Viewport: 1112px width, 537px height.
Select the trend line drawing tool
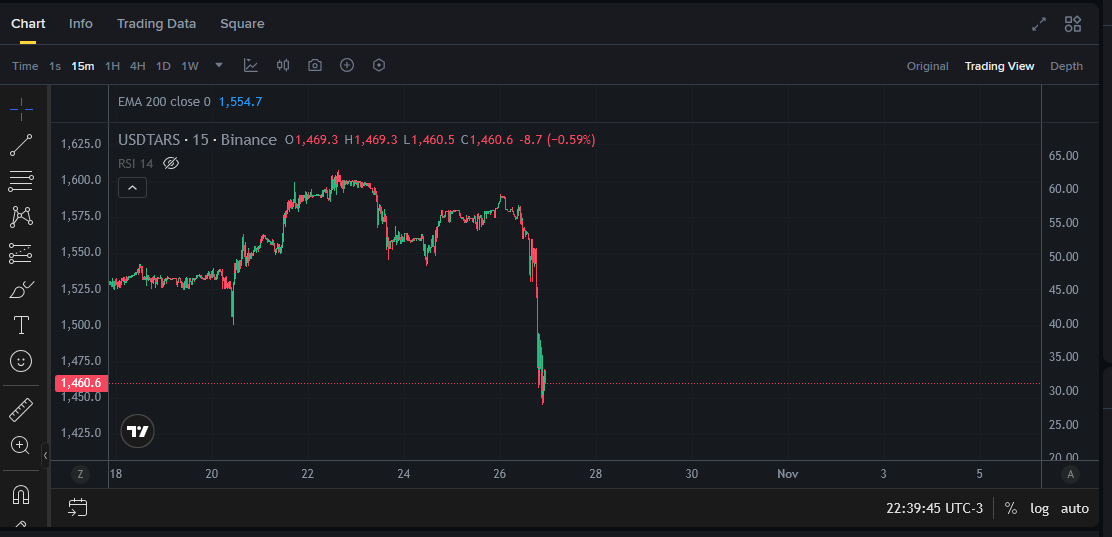(x=21, y=145)
